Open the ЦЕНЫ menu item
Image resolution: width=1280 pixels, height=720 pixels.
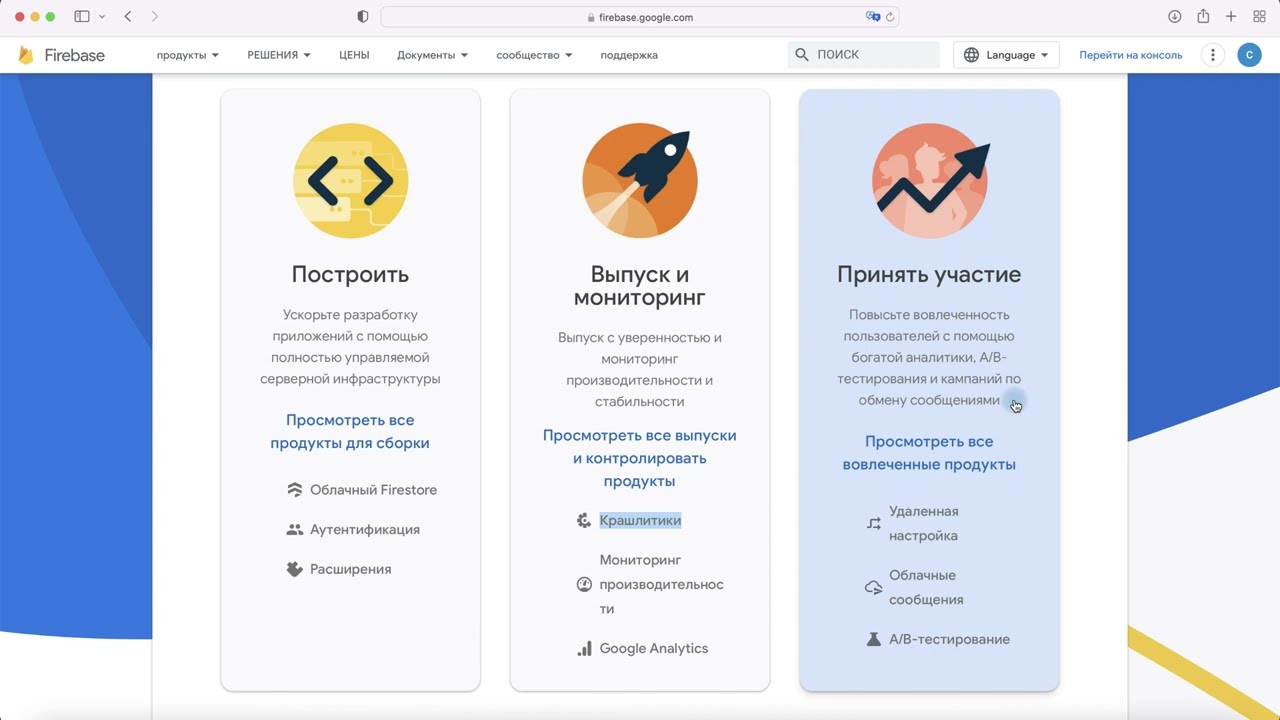[x=354, y=55]
